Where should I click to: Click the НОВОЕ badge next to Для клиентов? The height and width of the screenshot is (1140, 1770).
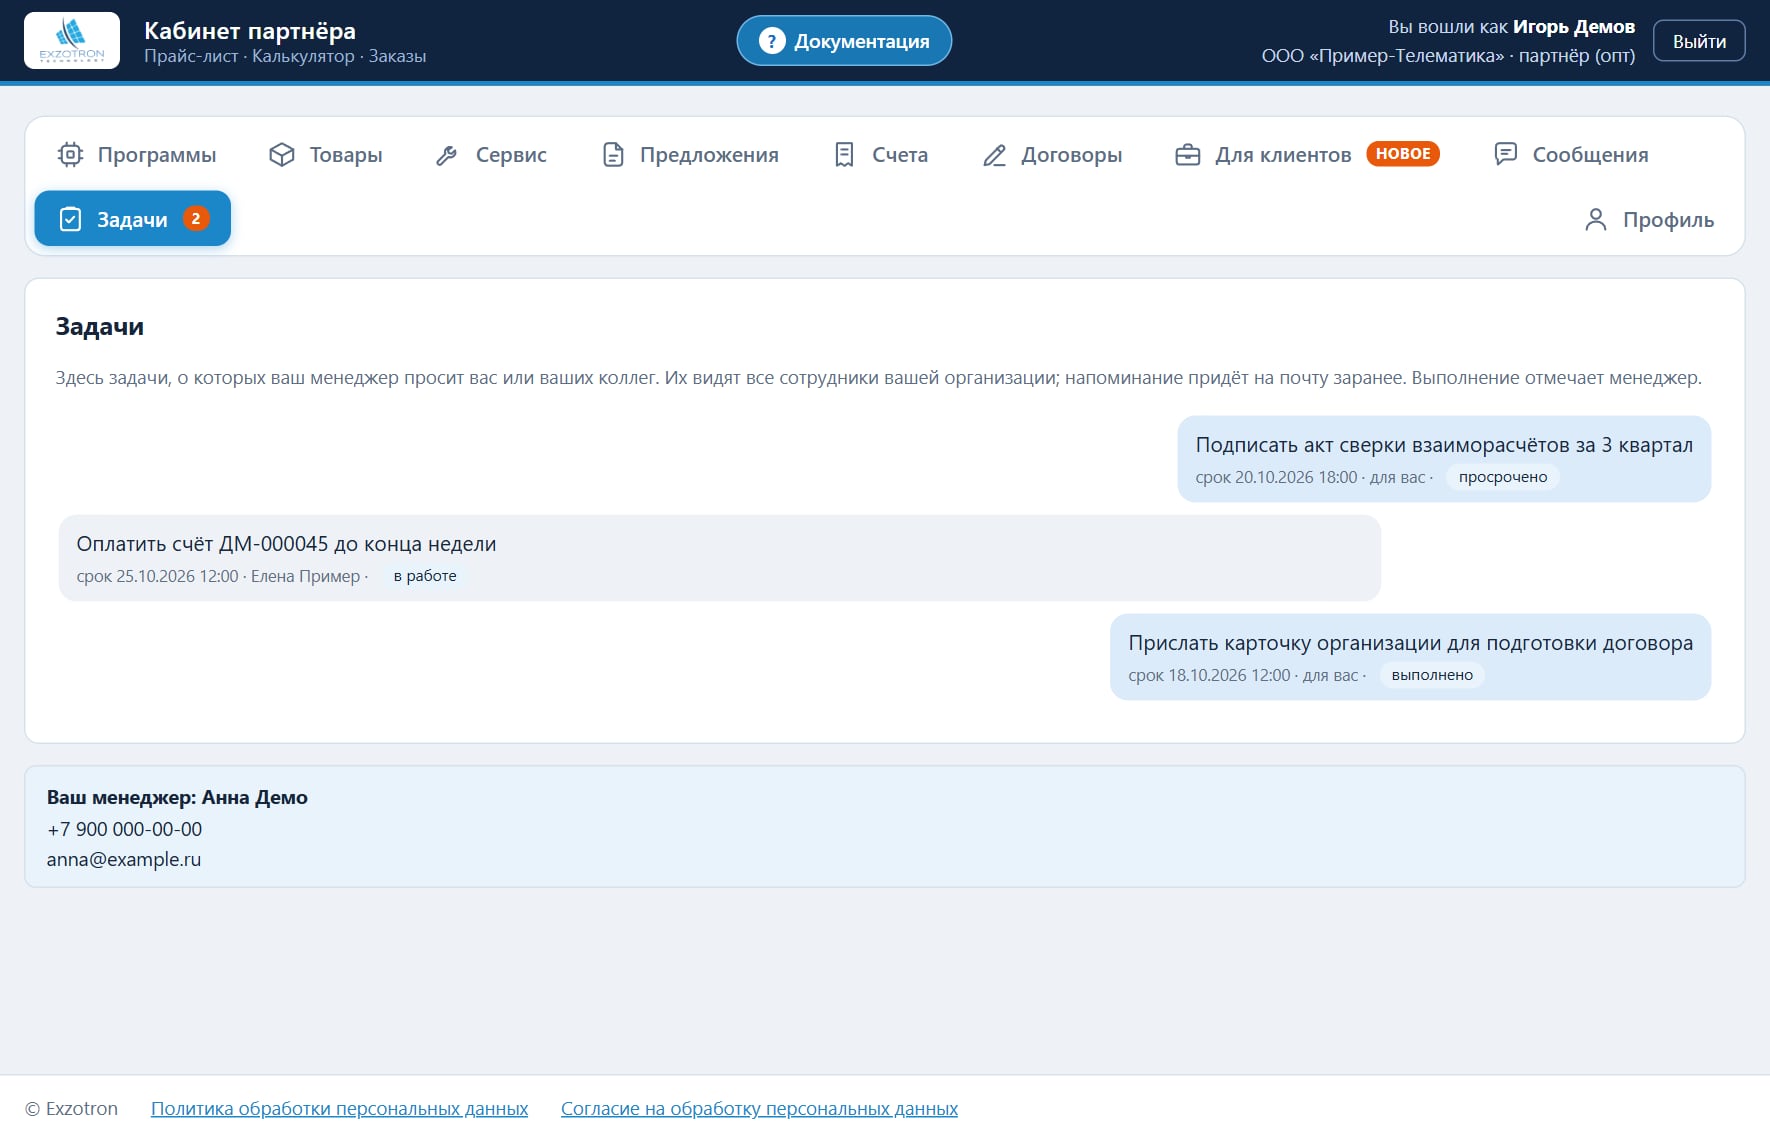(x=1403, y=154)
